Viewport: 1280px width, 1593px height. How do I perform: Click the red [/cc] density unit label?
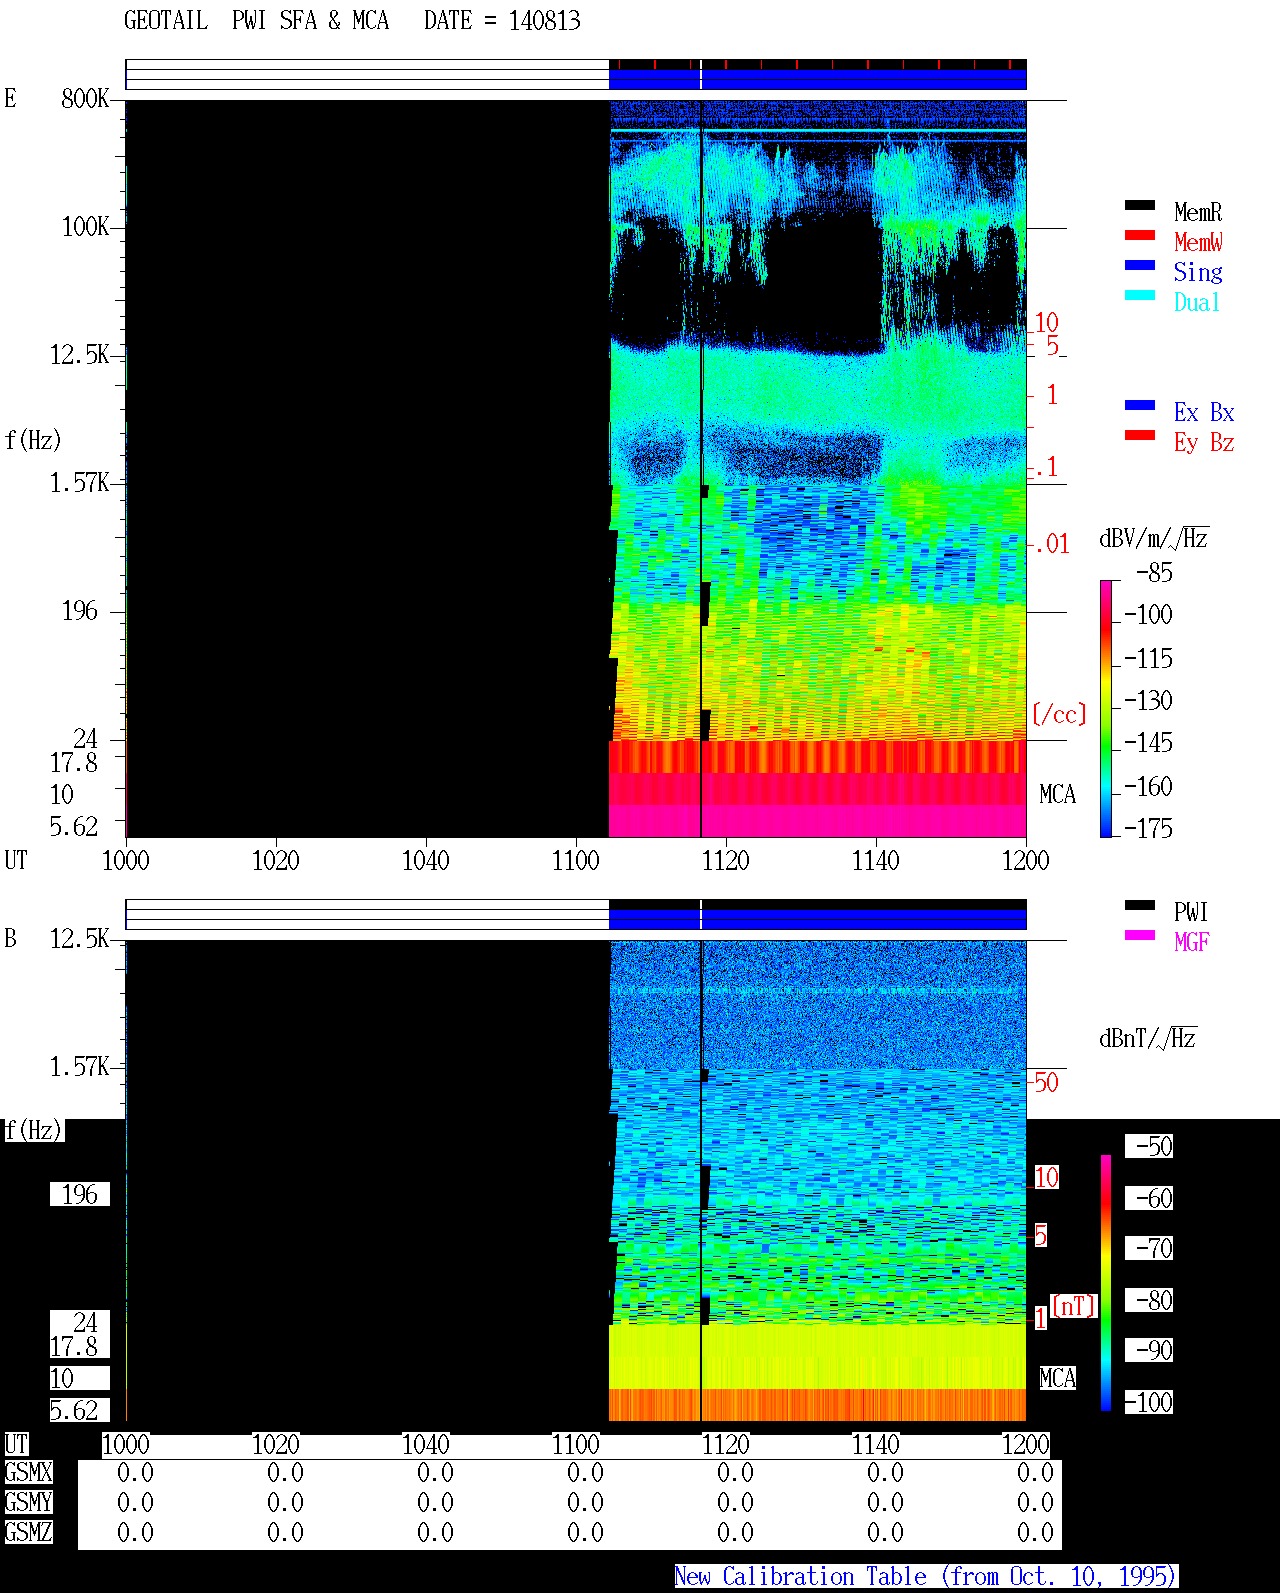click(1059, 714)
